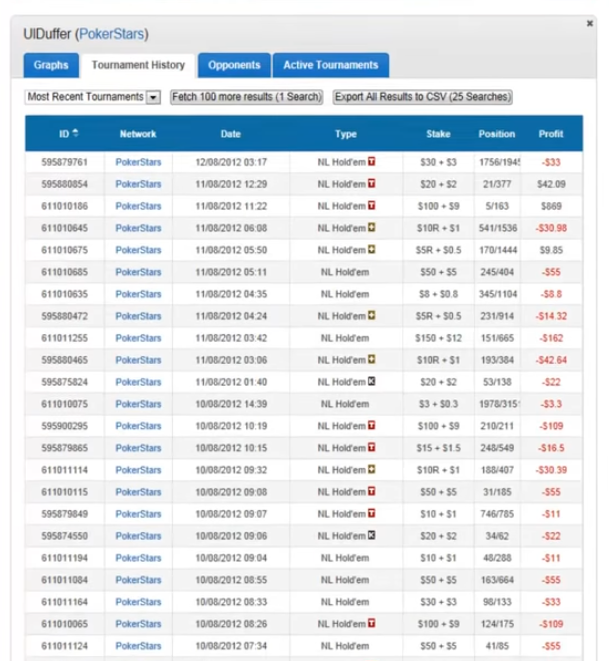Sort by the Profit column header
609x661 pixels.
coord(551,134)
